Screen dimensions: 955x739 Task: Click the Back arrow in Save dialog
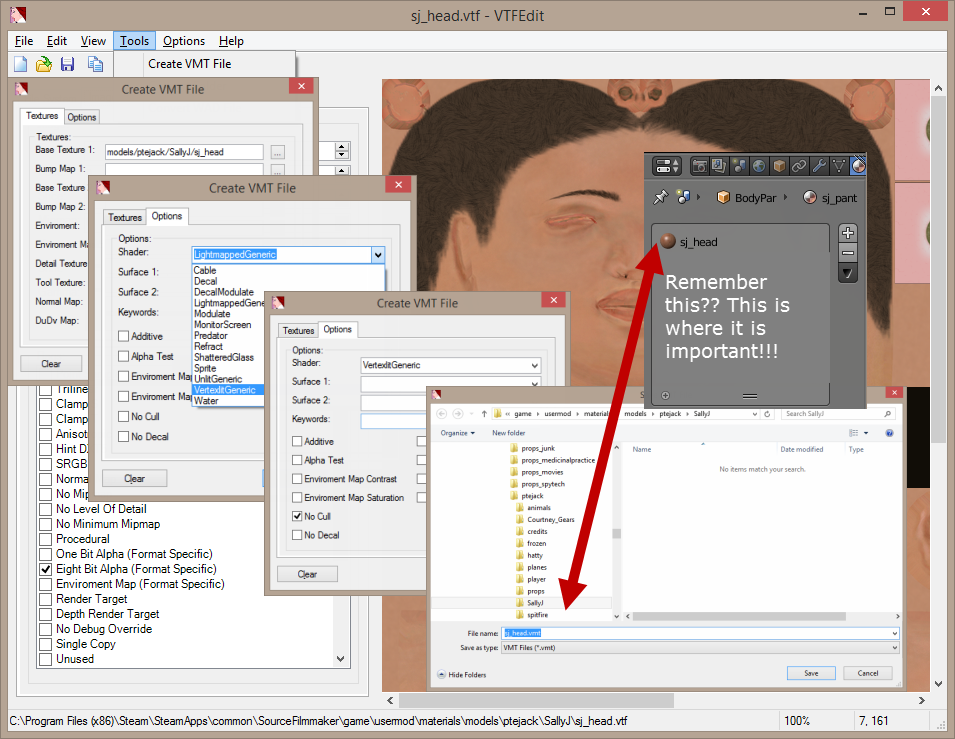(442, 414)
